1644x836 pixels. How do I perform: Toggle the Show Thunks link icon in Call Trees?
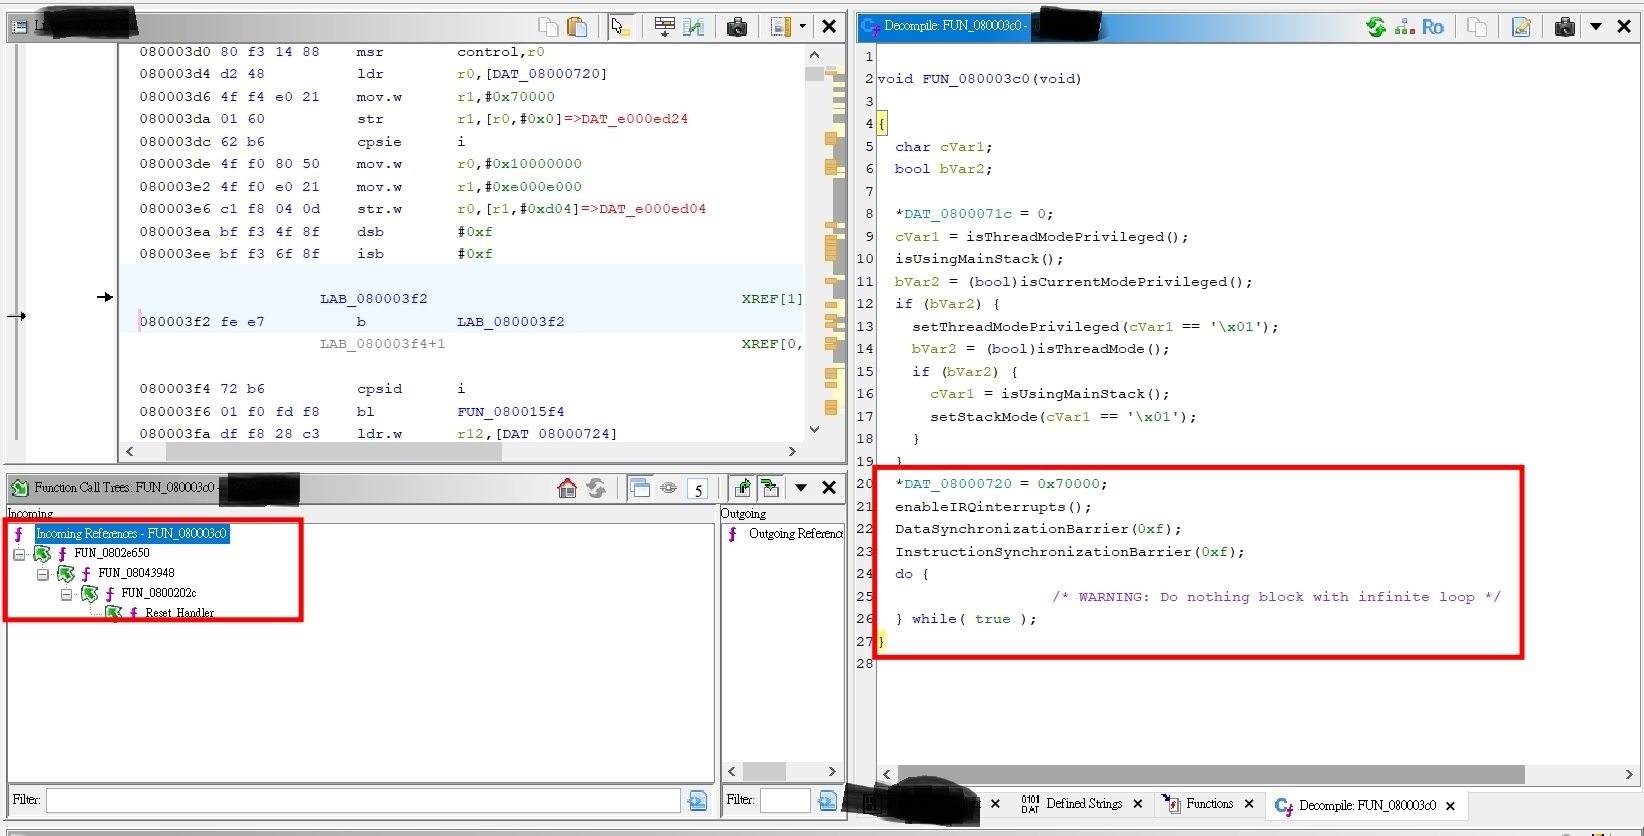click(669, 488)
